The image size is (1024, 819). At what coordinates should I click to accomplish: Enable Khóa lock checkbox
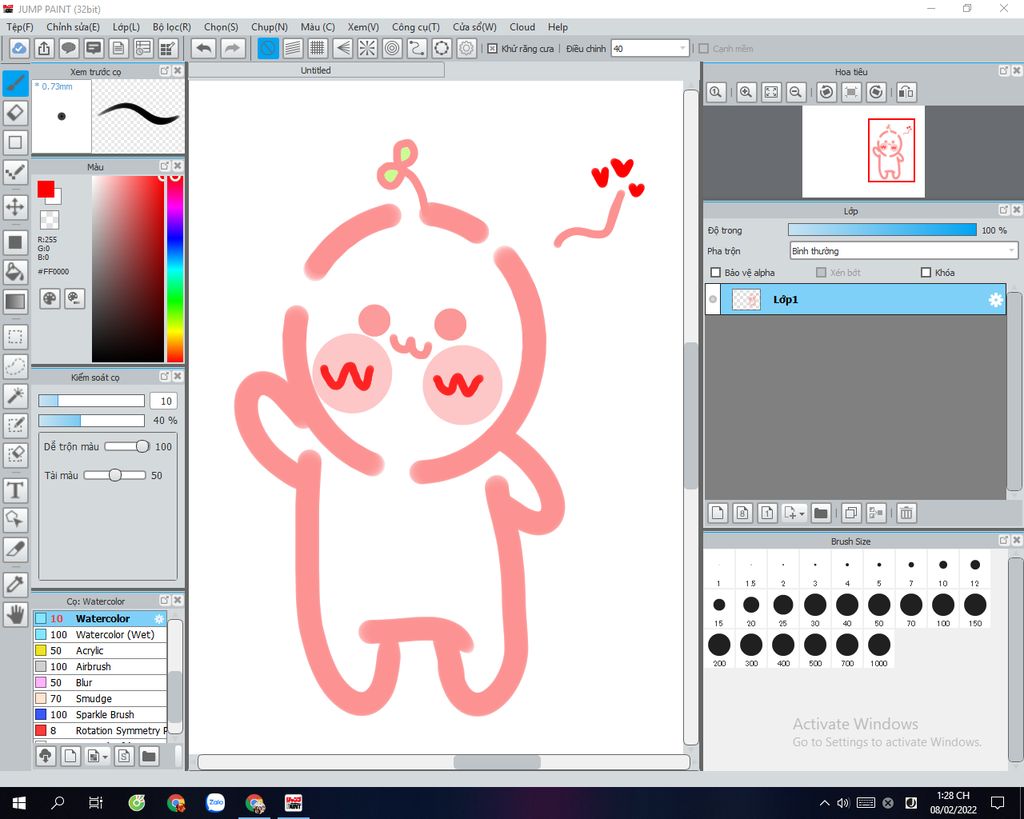925,272
